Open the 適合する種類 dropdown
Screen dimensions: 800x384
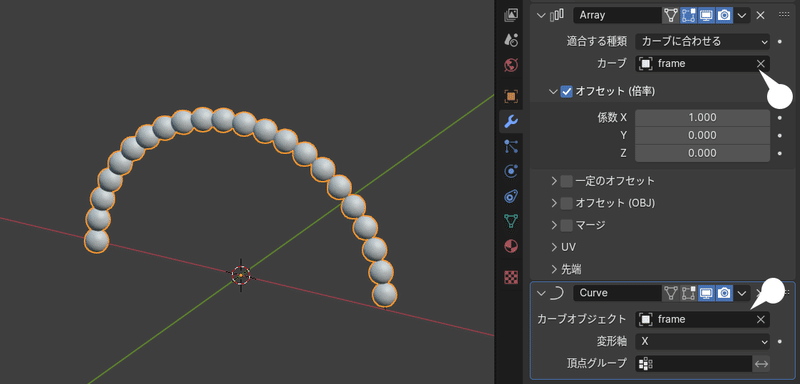pos(703,41)
